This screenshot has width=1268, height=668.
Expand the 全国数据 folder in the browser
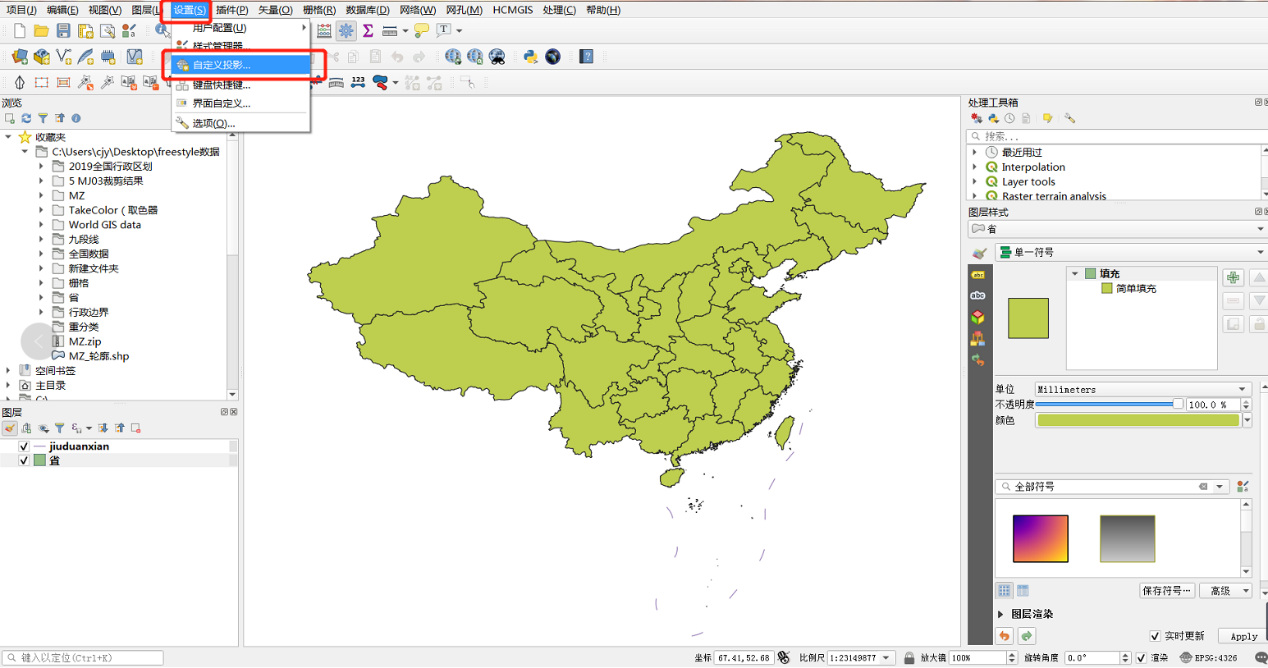[x=42, y=254]
